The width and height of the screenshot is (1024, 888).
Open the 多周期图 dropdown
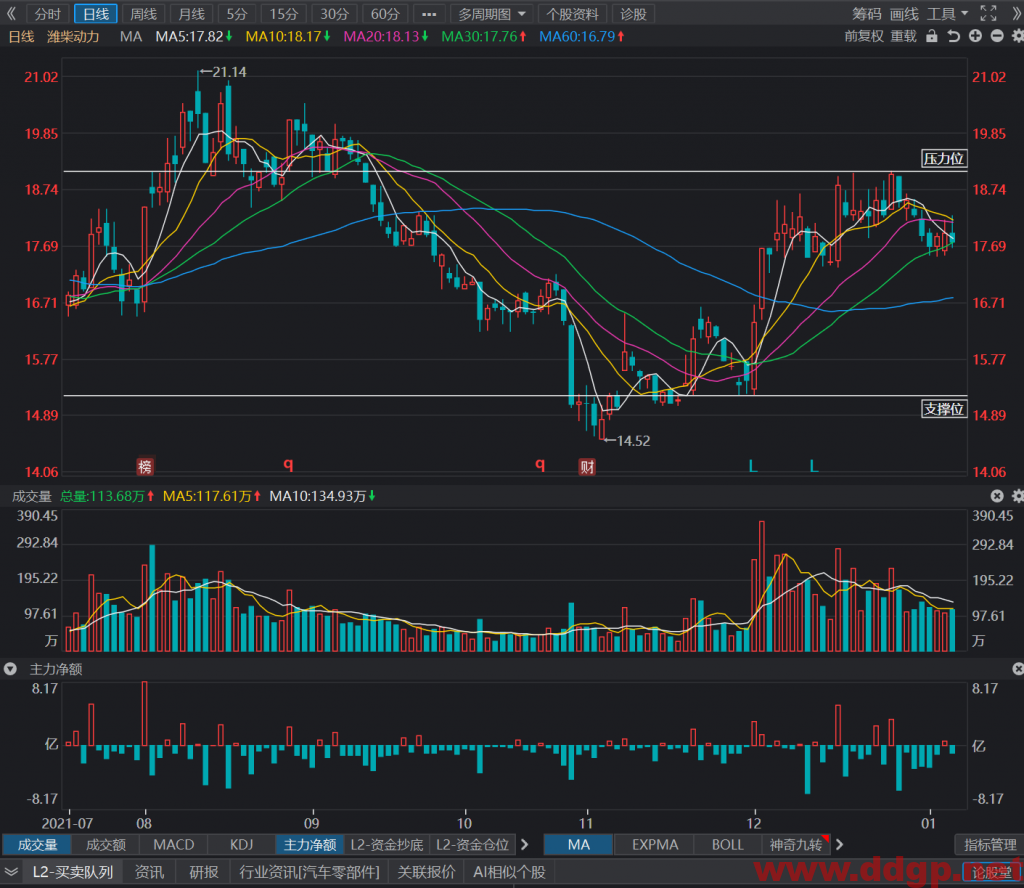pyautogui.click(x=491, y=14)
